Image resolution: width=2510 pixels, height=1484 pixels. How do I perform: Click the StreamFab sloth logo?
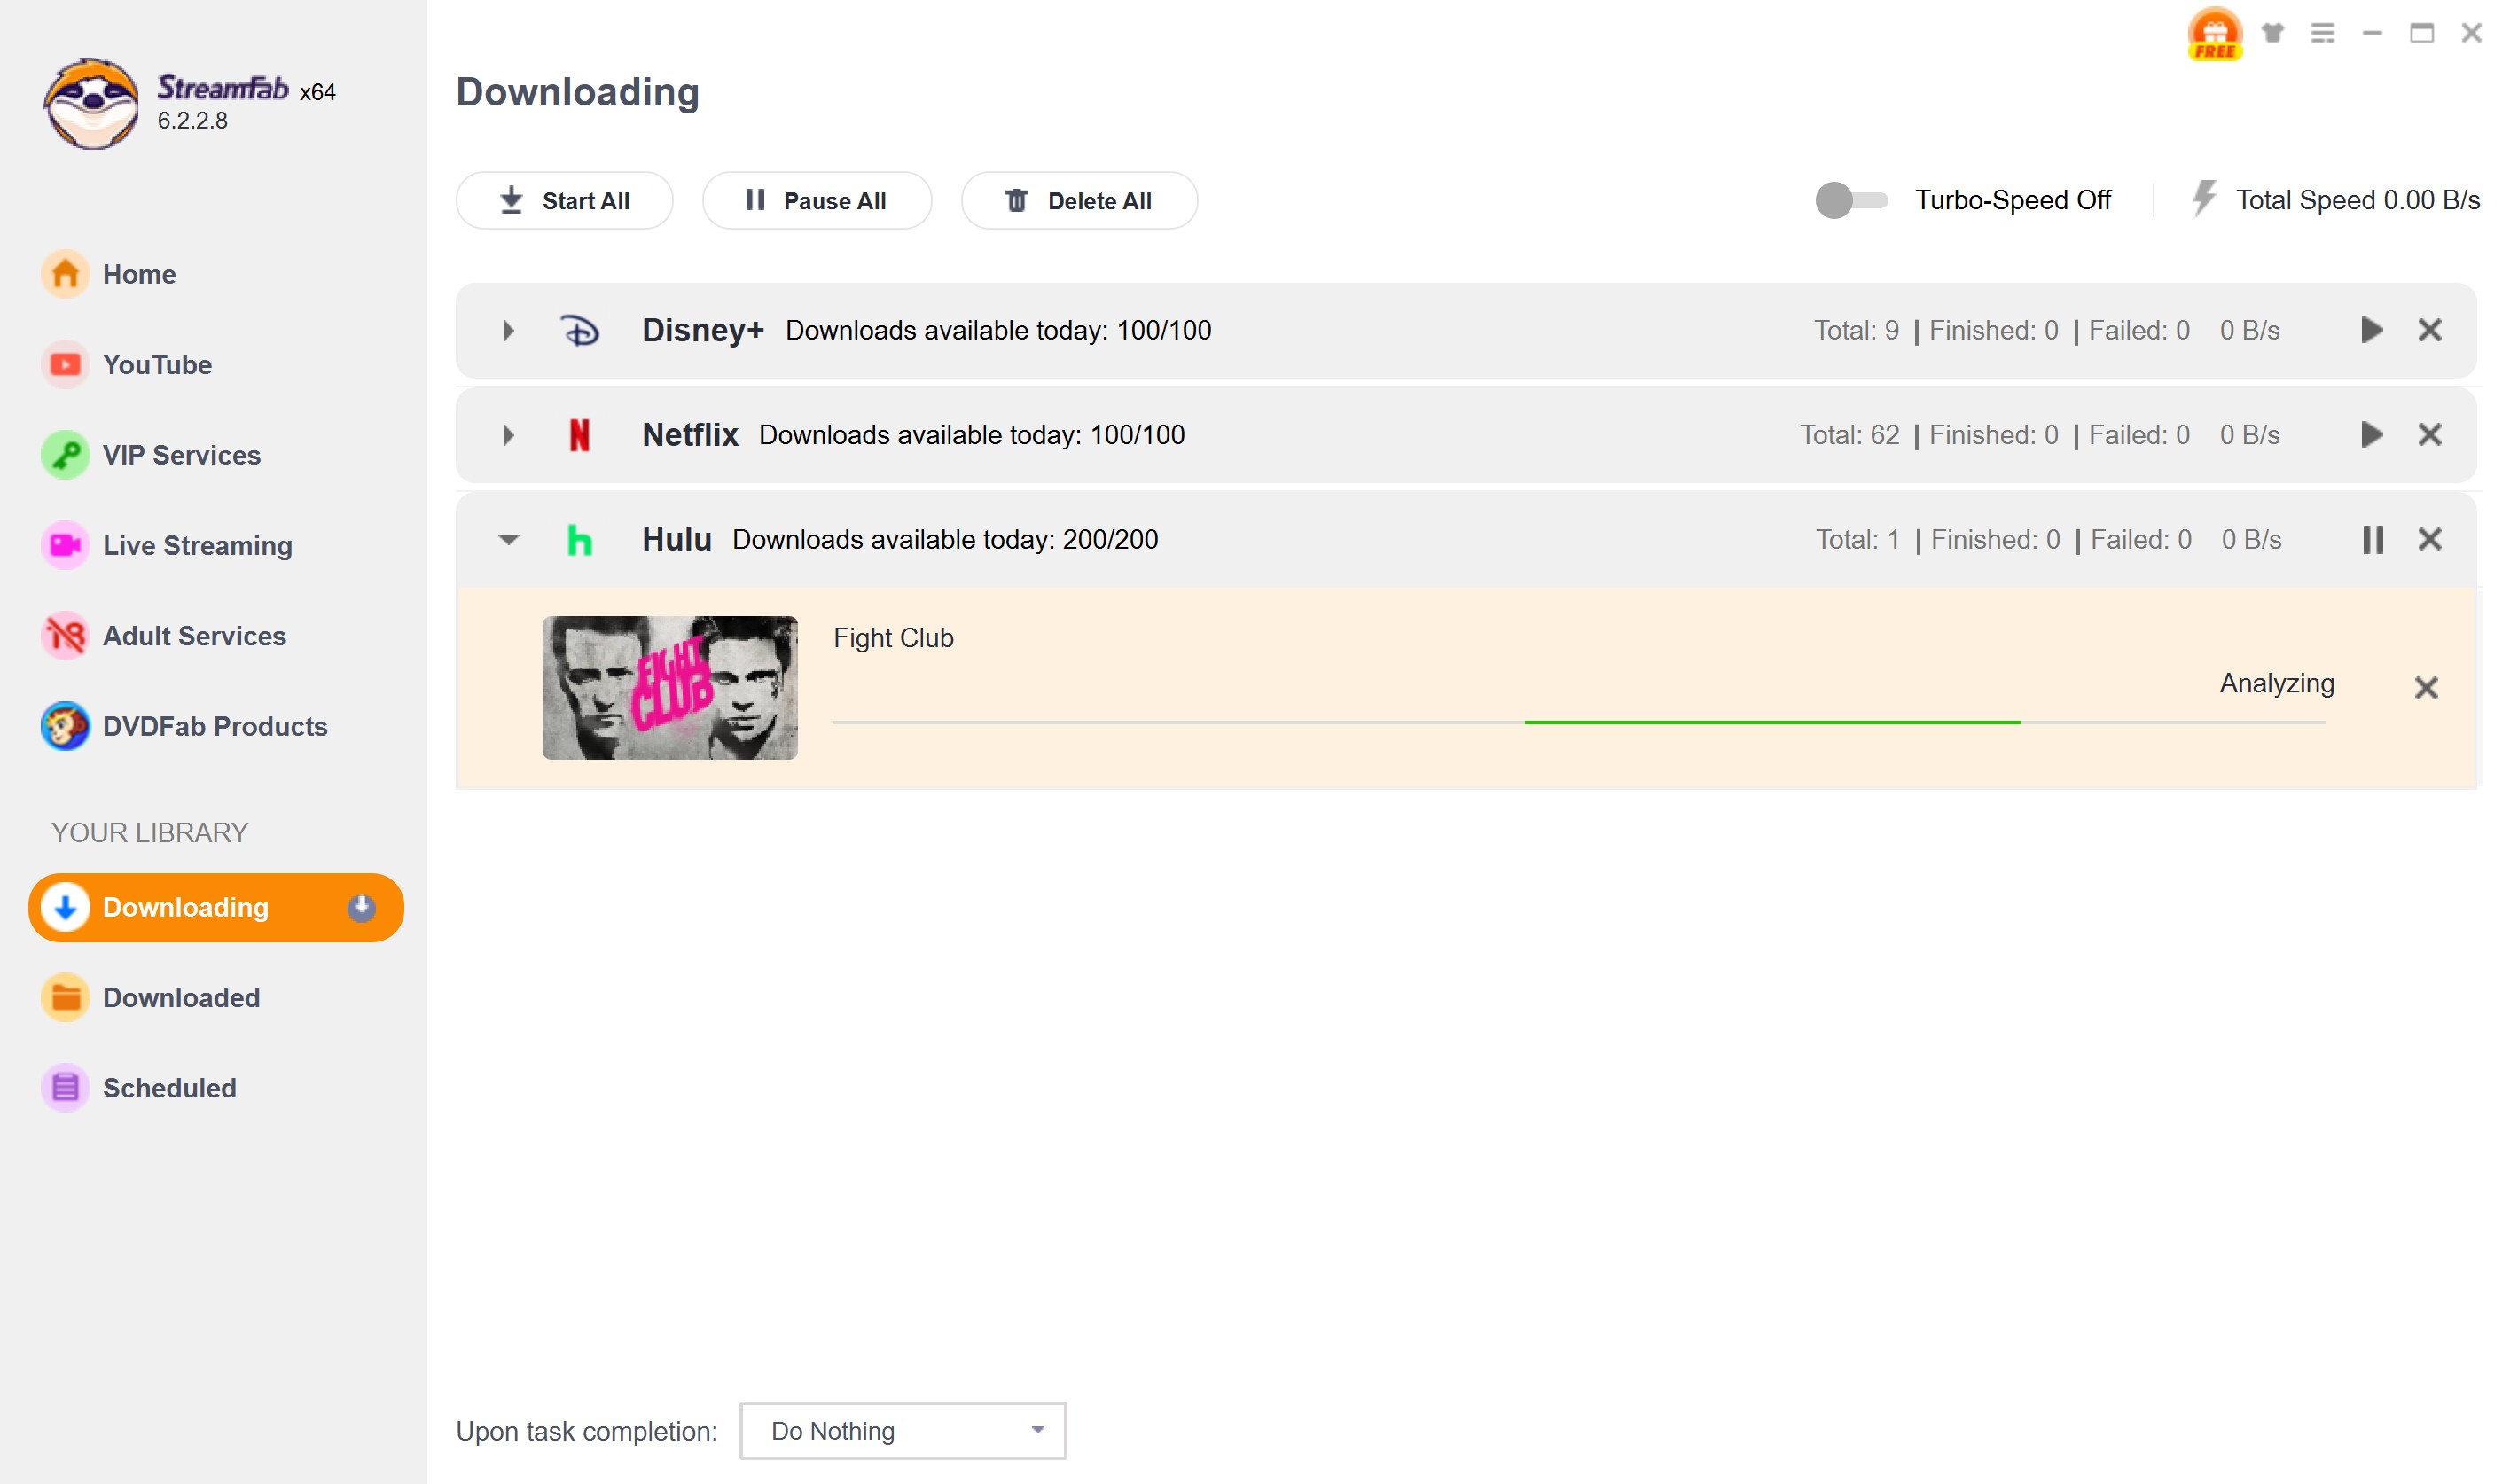click(x=91, y=103)
